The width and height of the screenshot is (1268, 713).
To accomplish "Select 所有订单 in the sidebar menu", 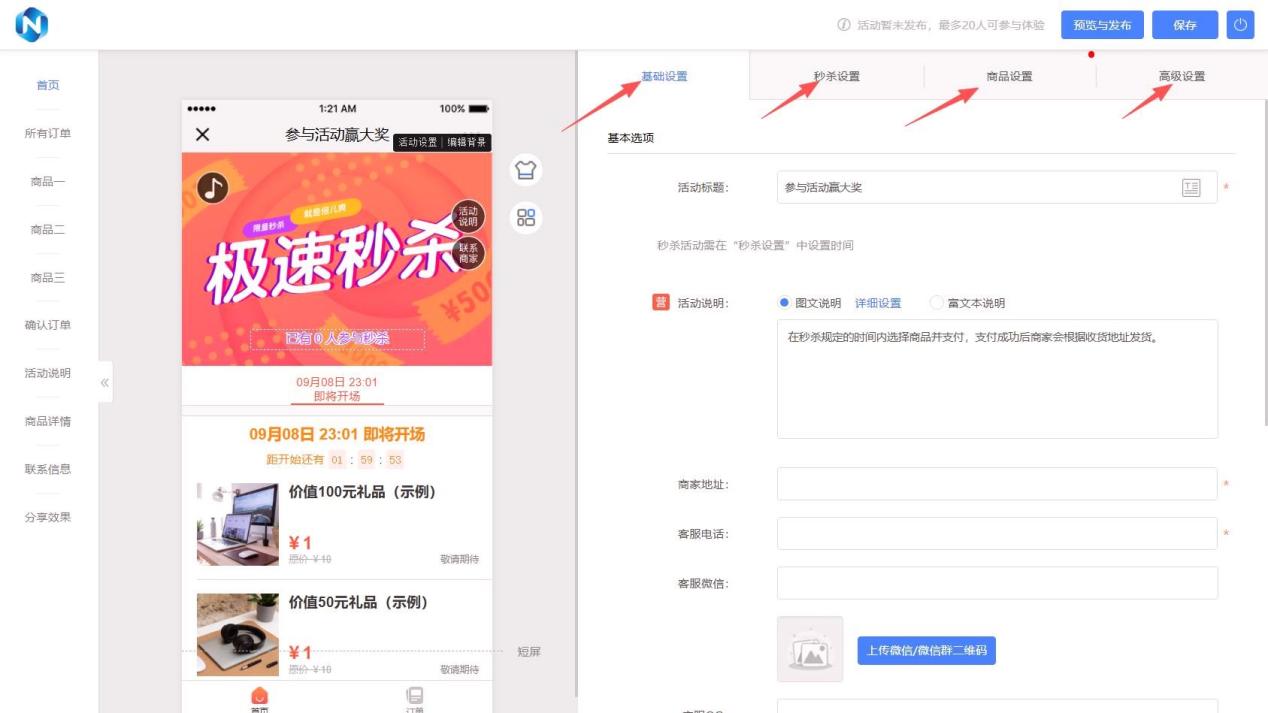I will [x=46, y=130].
